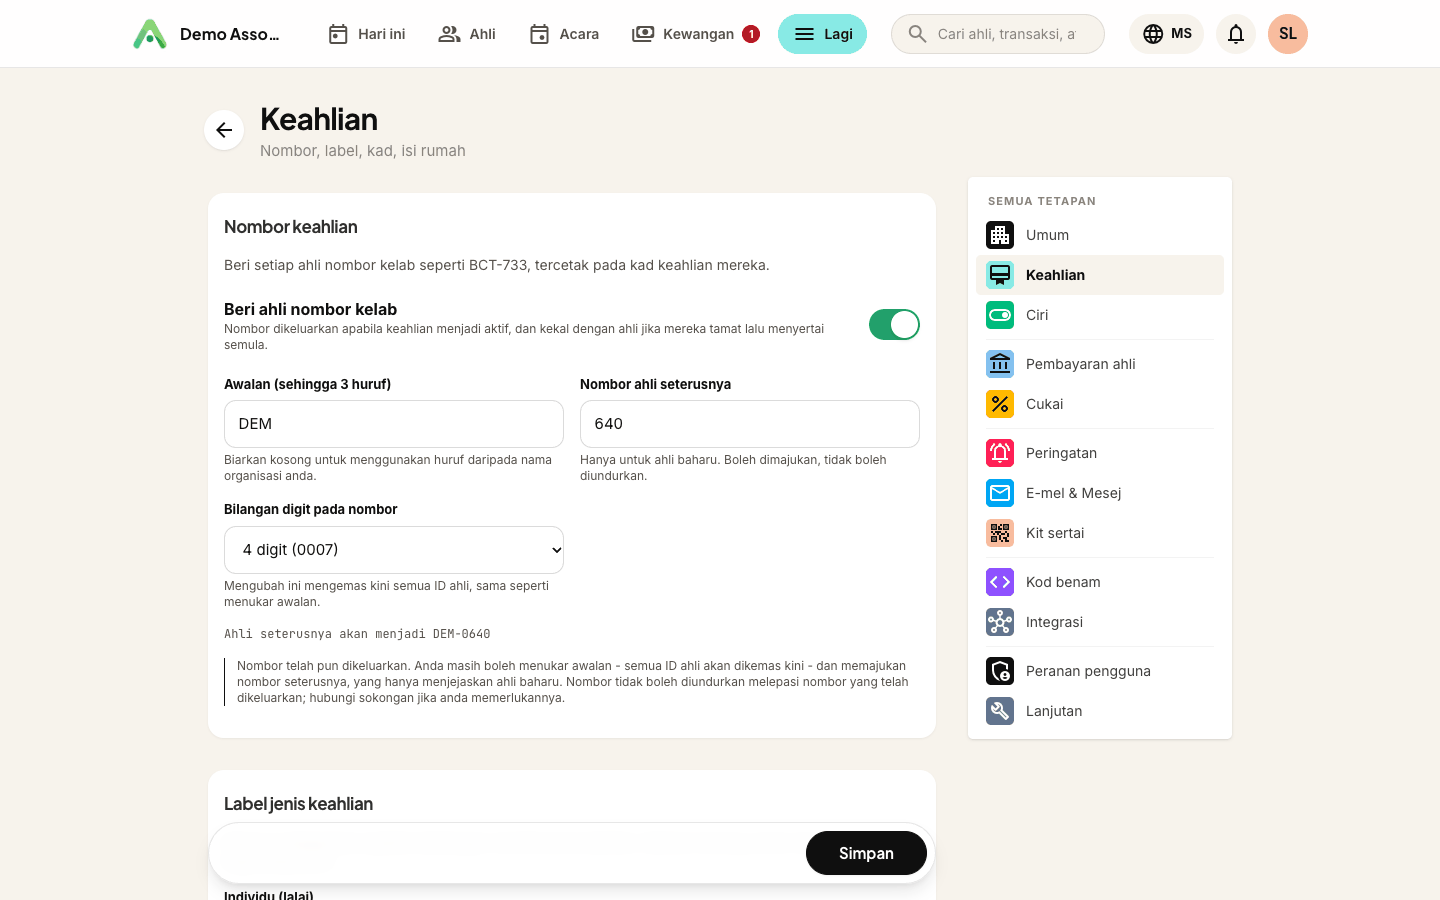Open the Kod benam code brackets icon
Image resolution: width=1440 pixels, height=900 pixels.
coord(1000,582)
